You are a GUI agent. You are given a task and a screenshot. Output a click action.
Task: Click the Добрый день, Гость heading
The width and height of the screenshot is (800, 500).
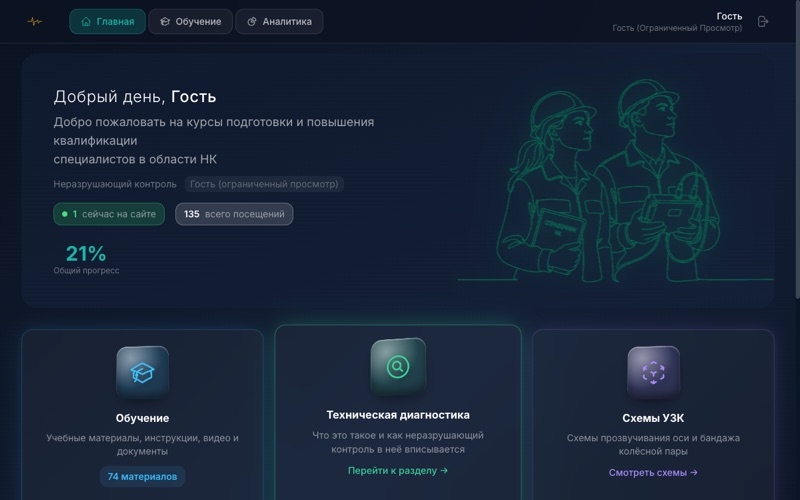[x=135, y=96]
